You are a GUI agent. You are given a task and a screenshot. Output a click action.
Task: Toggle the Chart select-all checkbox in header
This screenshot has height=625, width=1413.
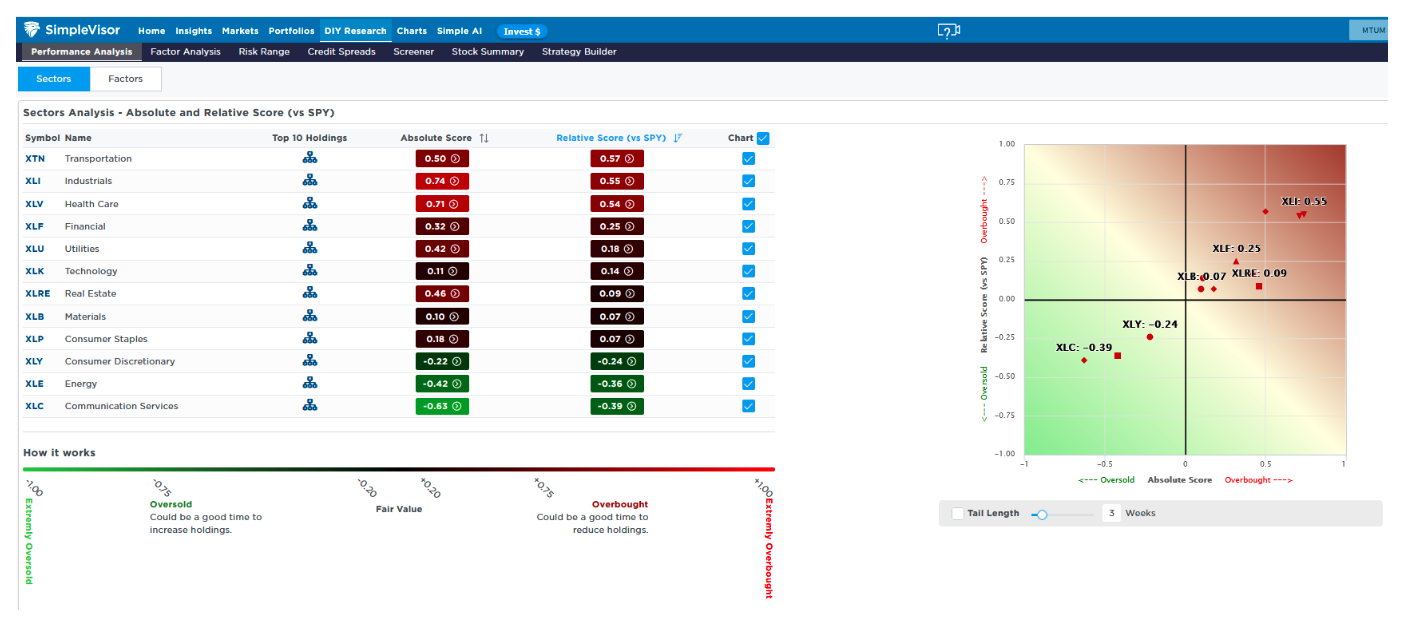click(764, 138)
